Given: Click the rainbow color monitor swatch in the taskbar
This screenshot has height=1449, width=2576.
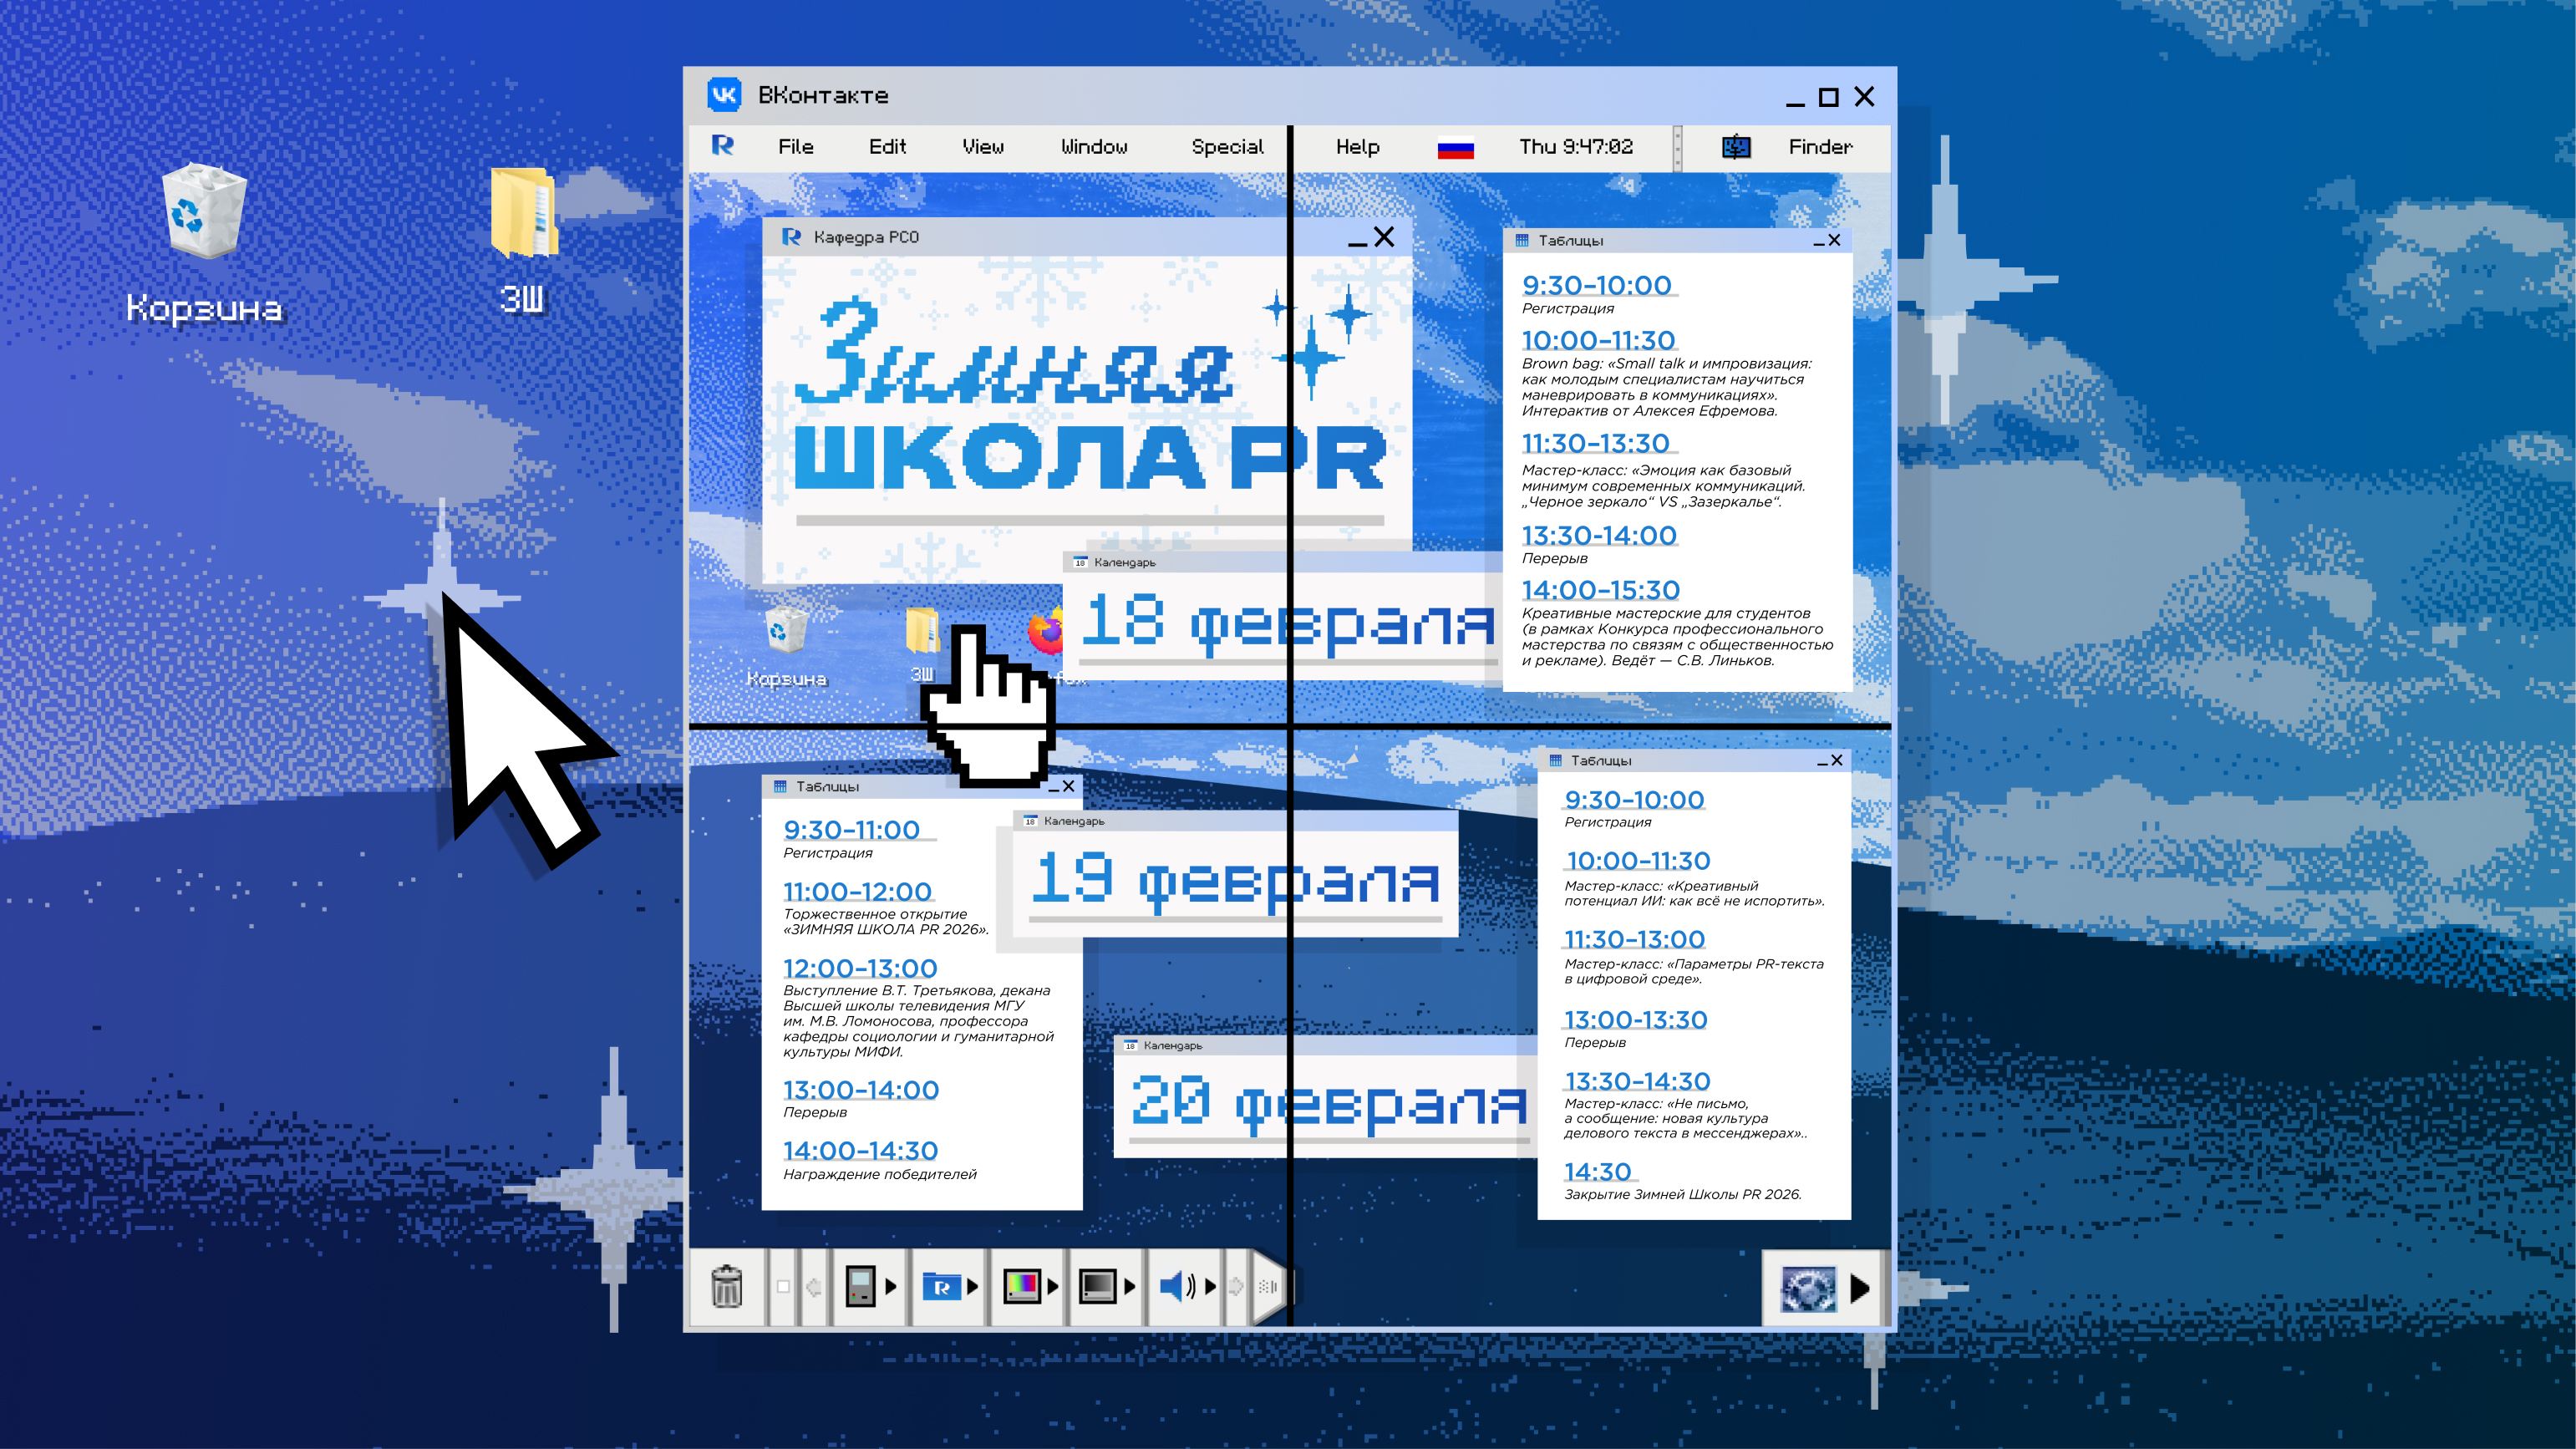Looking at the screenshot, I should [x=1022, y=1287].
